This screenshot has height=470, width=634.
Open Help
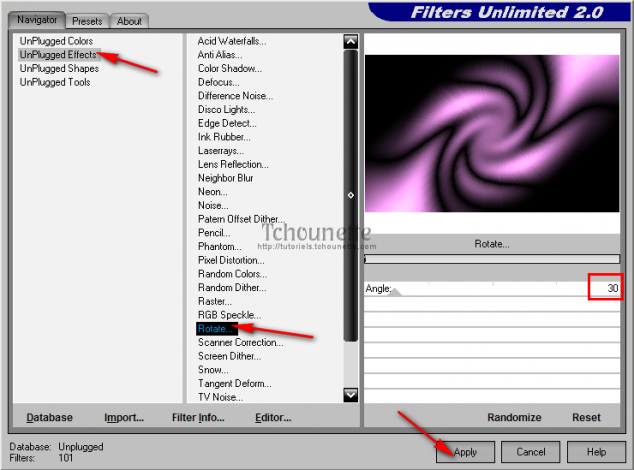(596, 452)
